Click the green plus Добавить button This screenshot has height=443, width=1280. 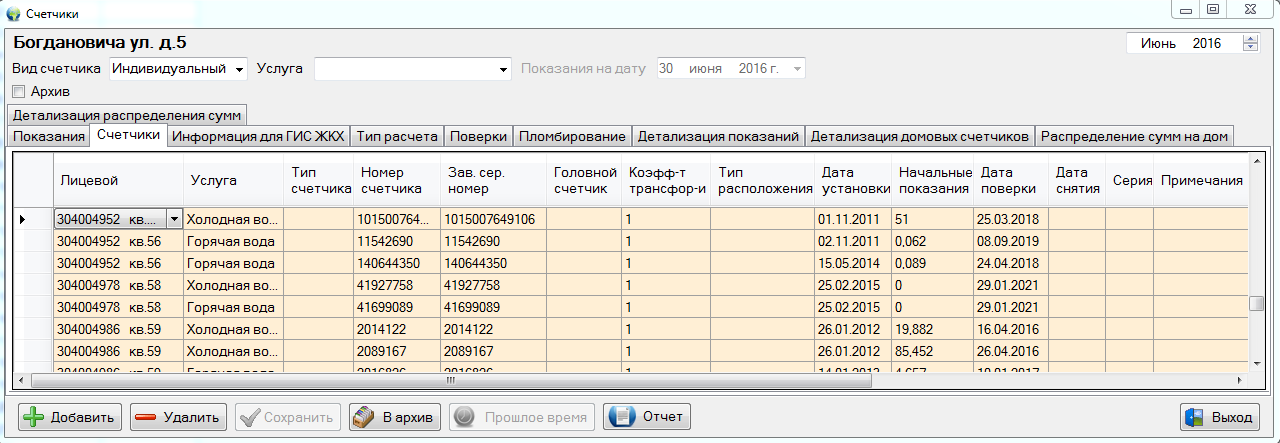tap(70, 417)
